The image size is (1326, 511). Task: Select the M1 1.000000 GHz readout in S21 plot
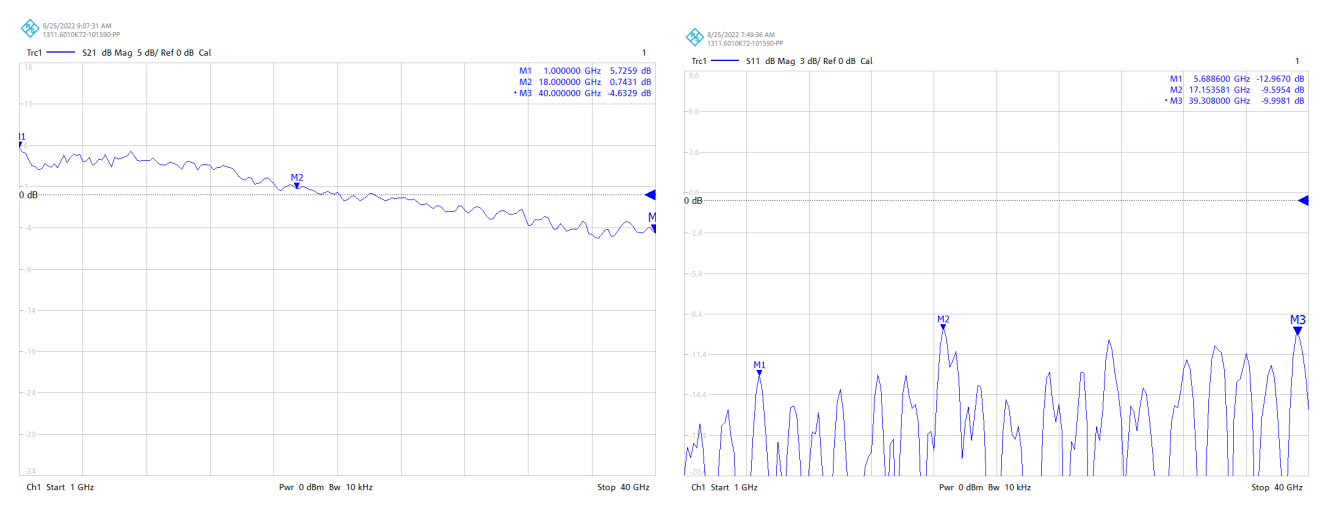pyautogui.click(x=585, y=69)
